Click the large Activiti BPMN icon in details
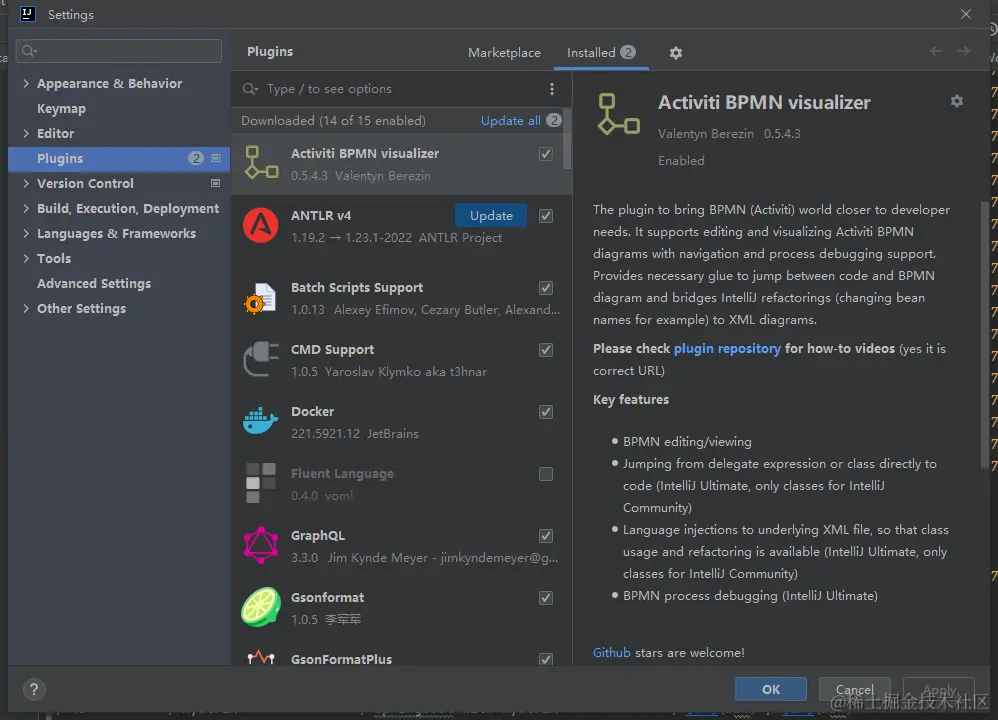 [618, 114]
